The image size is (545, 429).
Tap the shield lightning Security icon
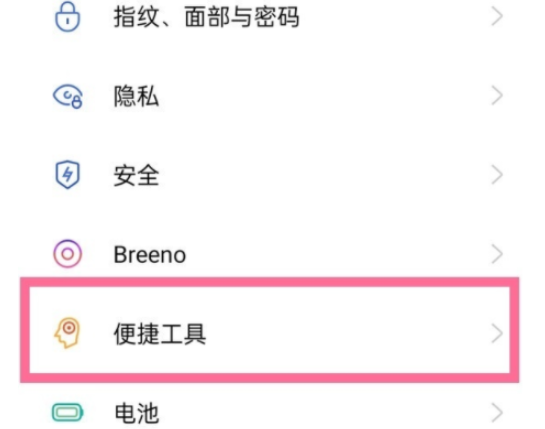click(x=67, y=175)
